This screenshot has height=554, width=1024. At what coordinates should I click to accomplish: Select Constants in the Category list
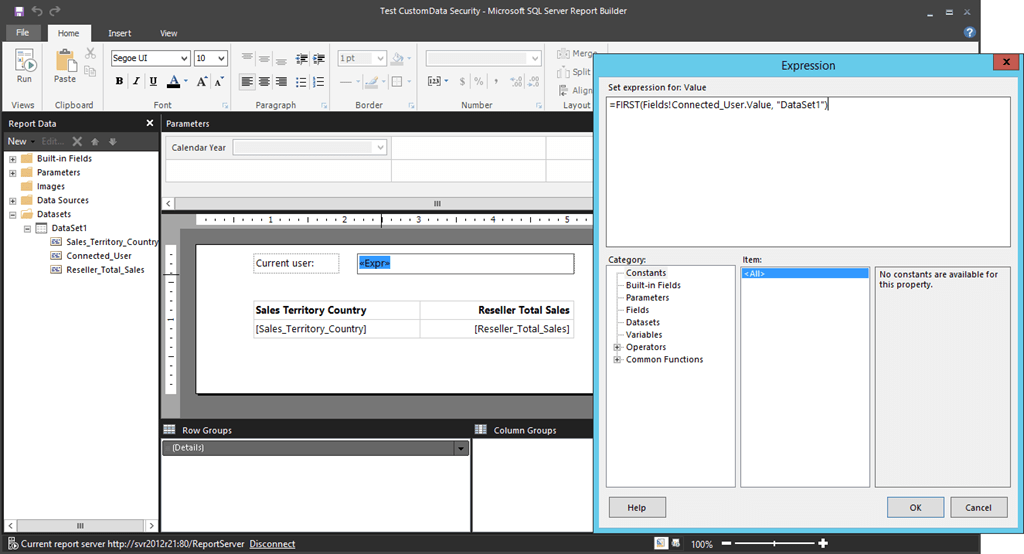coord(646,273)
